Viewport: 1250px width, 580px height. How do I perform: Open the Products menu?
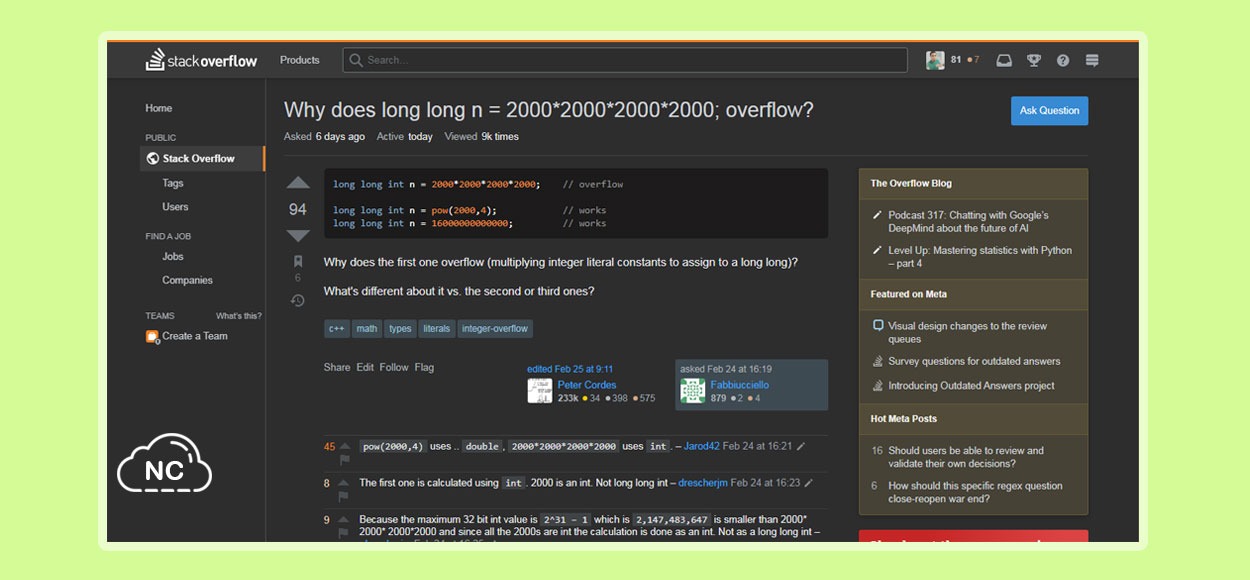(x=300, y=60)
